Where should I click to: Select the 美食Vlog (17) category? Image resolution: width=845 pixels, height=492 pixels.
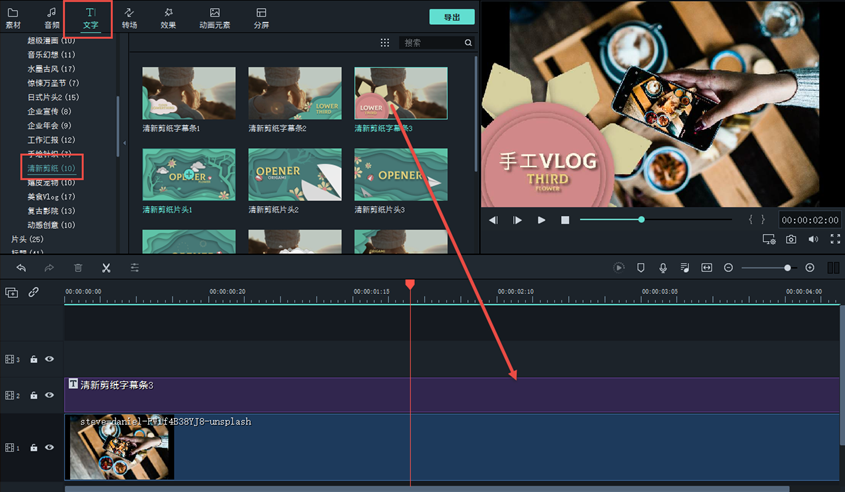(51, 197)
